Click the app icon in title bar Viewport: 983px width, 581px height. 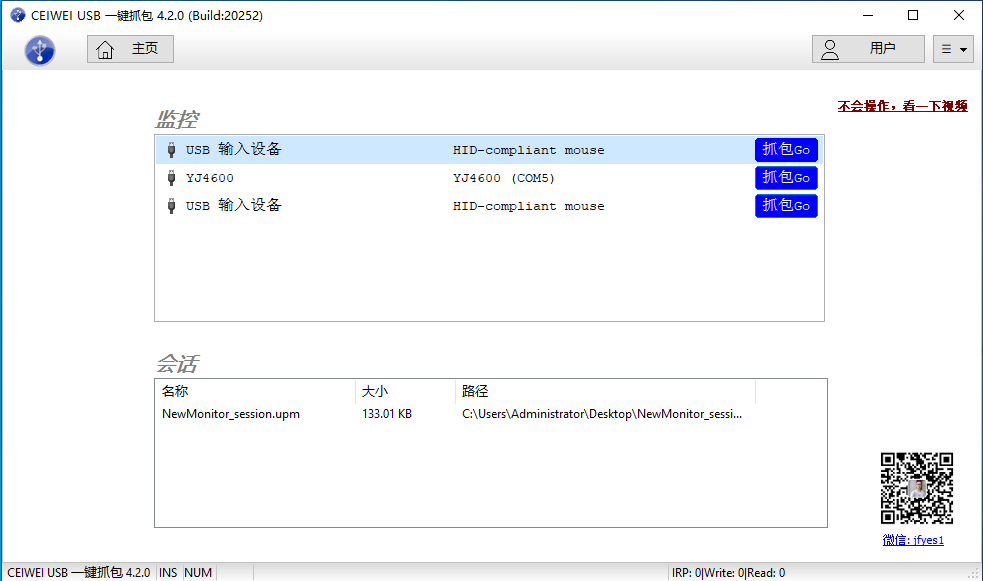[x=17, y=15]
